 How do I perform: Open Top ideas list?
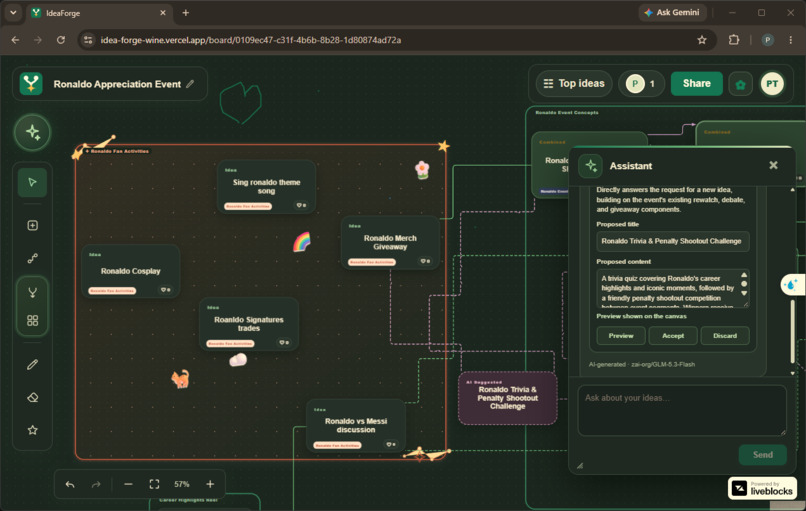tap(574, 83)
